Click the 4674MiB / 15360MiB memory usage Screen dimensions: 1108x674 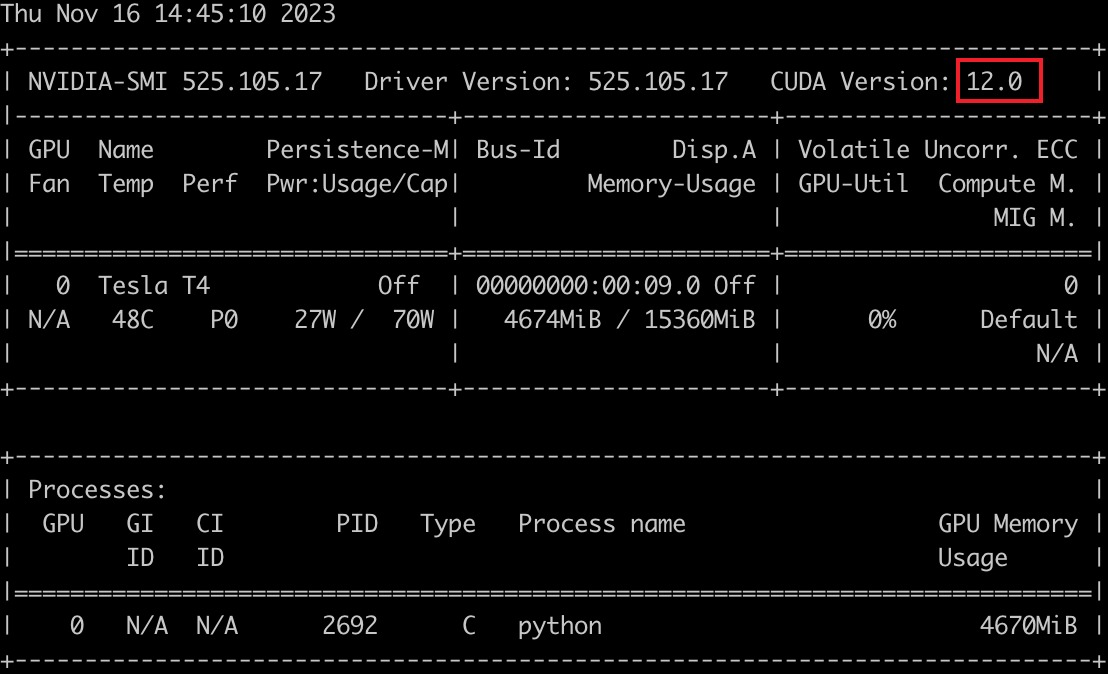click(x=615, y=320)
